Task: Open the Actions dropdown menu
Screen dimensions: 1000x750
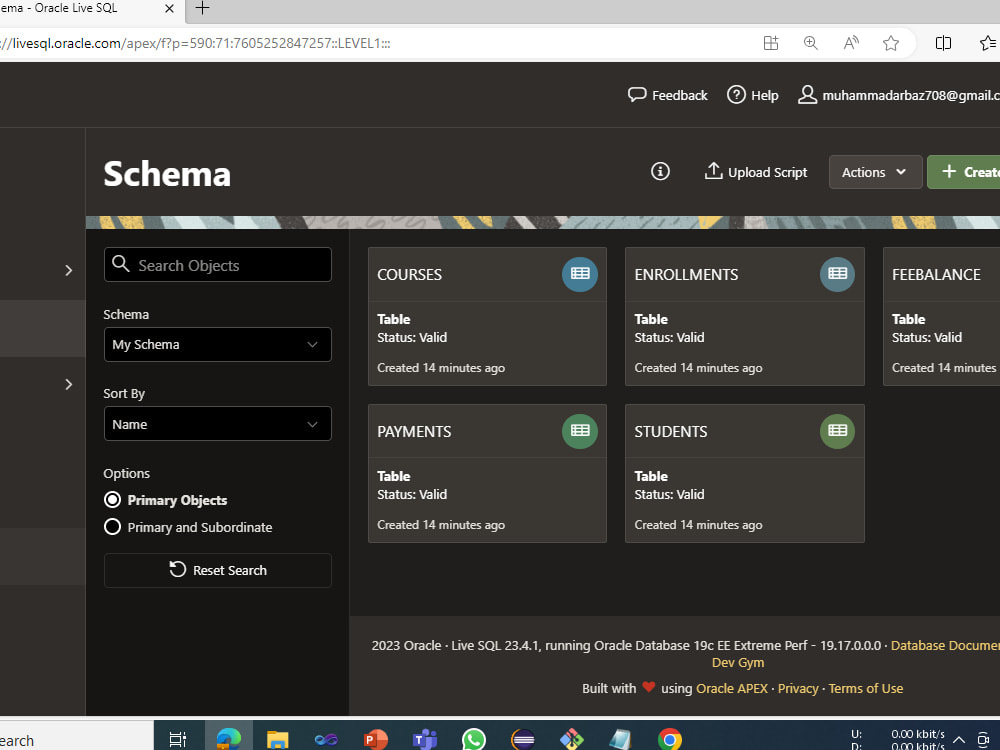Action: tap(875, 172)
